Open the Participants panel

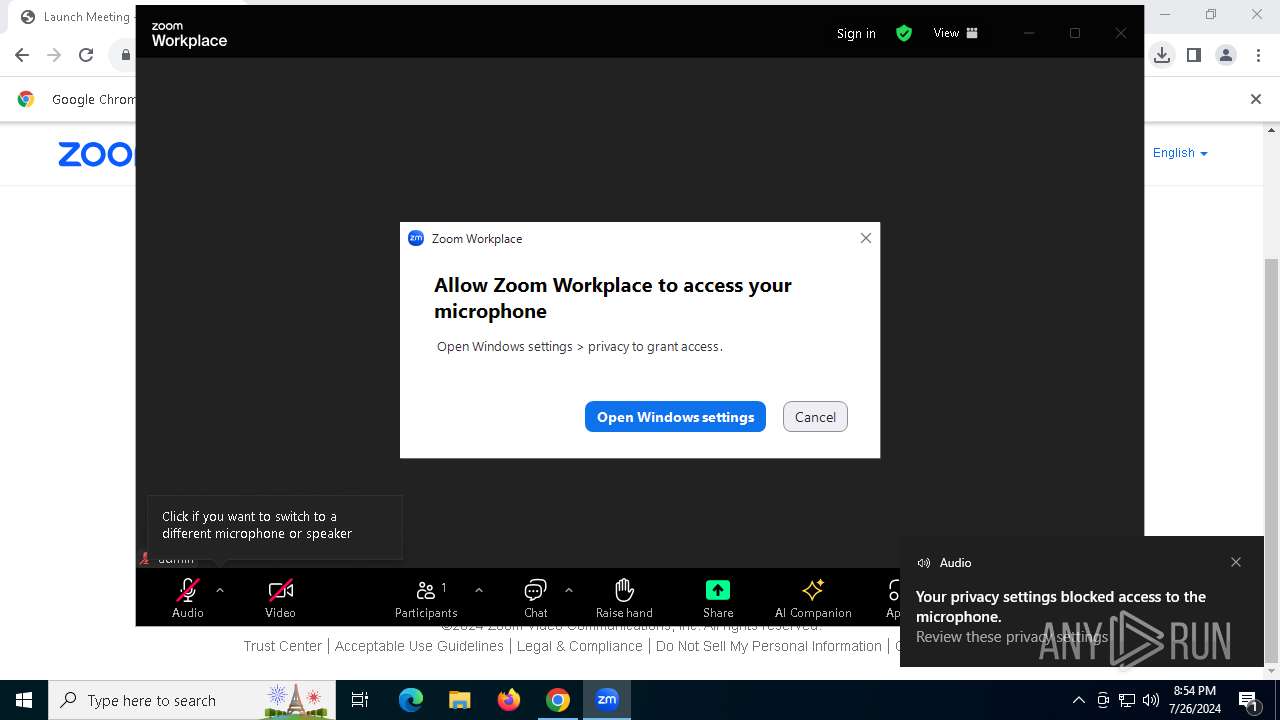426,597
